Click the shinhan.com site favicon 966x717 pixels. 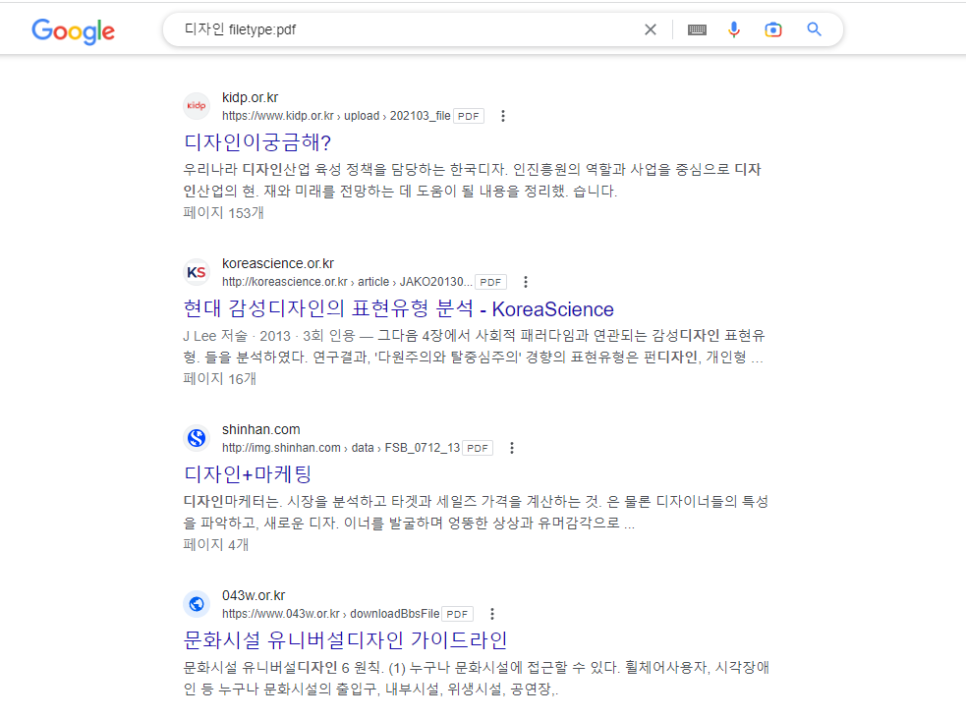click(x=197, y=438)
